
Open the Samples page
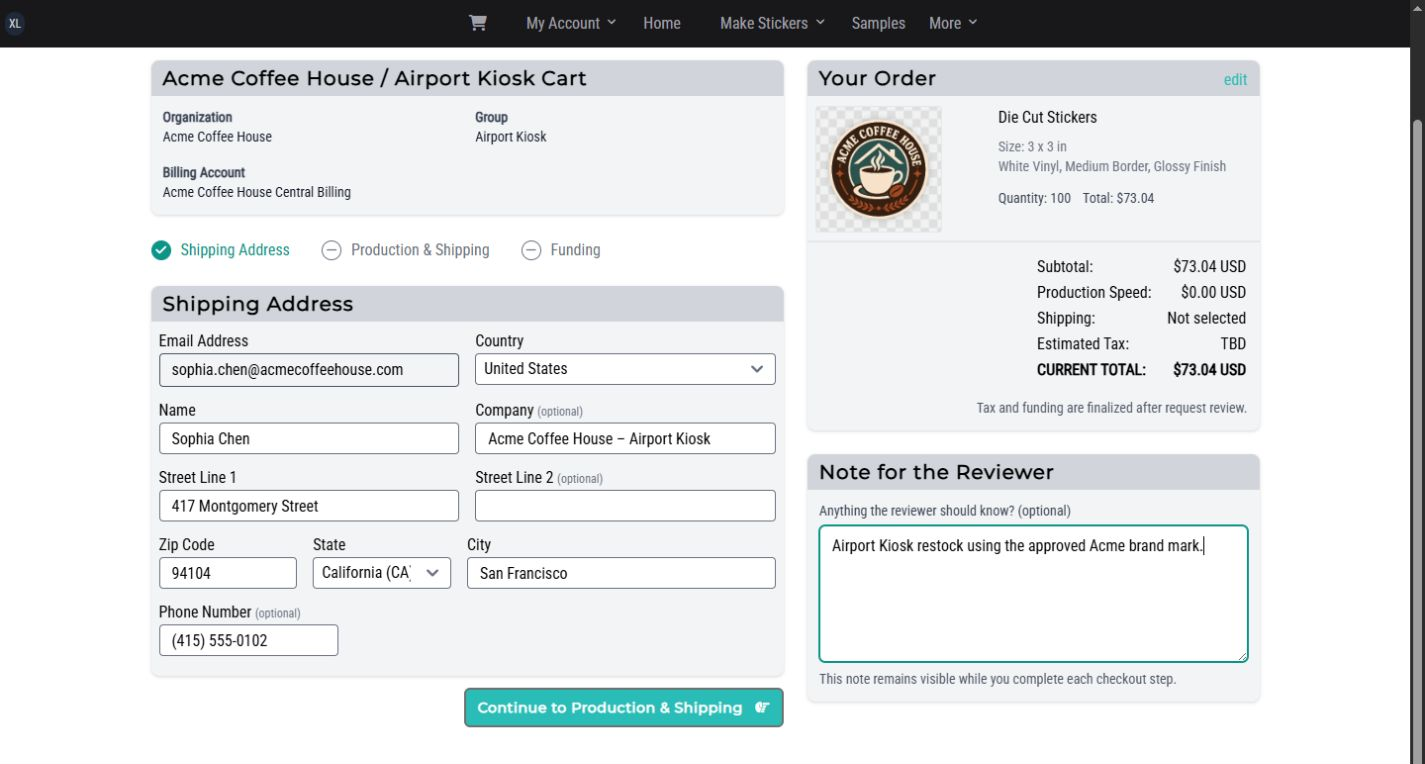878,23
